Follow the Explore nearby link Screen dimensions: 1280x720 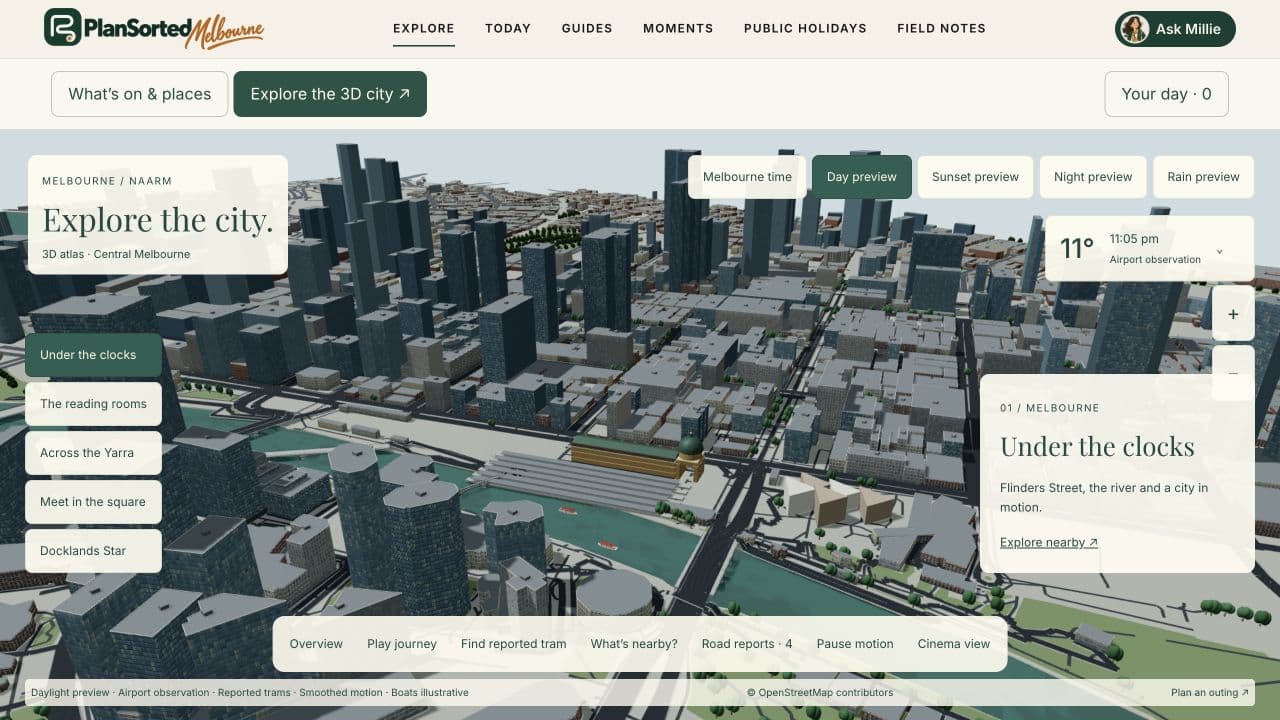point(1049,542)
